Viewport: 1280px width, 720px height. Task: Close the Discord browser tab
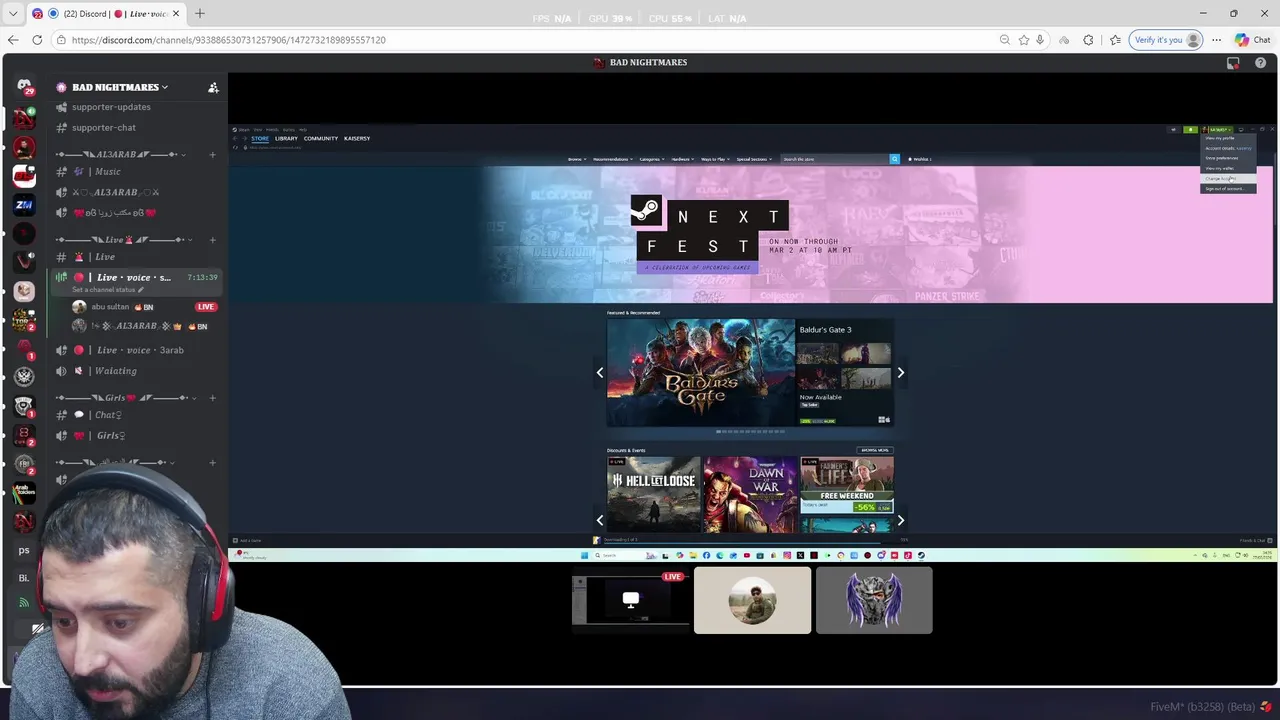pos(176,13)
